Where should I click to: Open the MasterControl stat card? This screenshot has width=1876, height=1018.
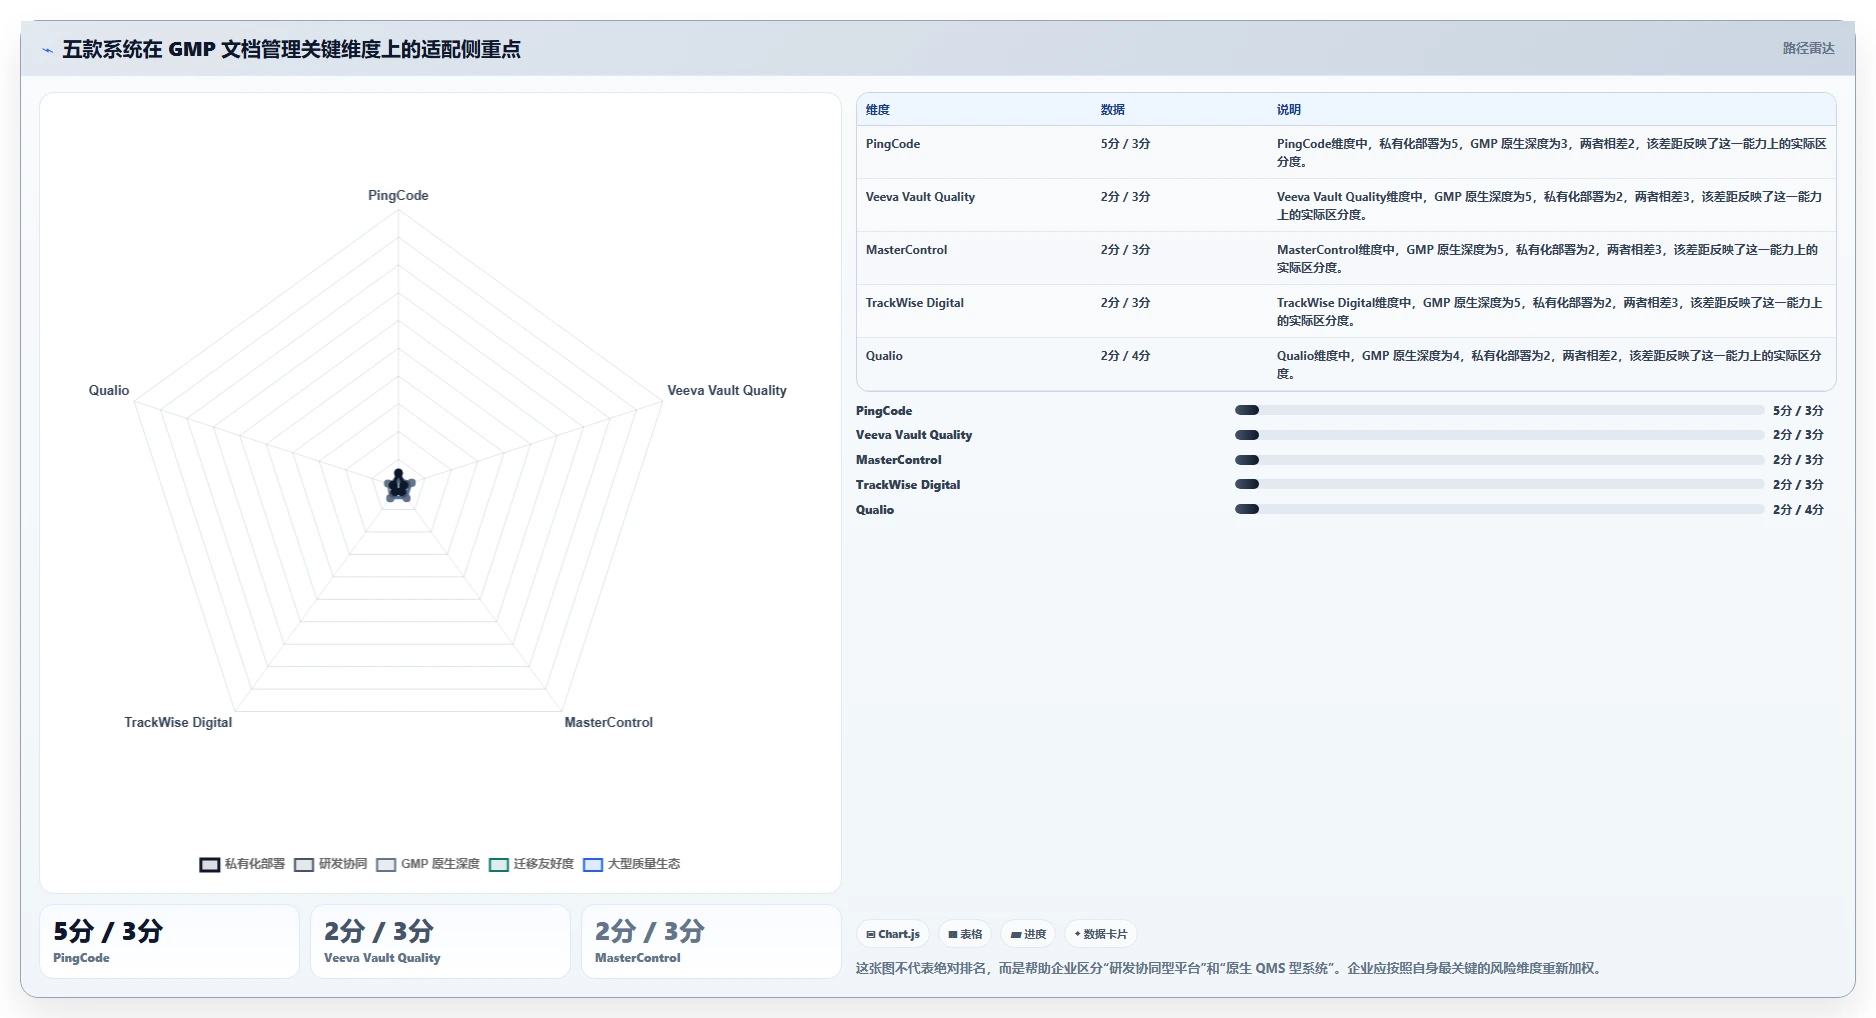(x=711, y=941)
